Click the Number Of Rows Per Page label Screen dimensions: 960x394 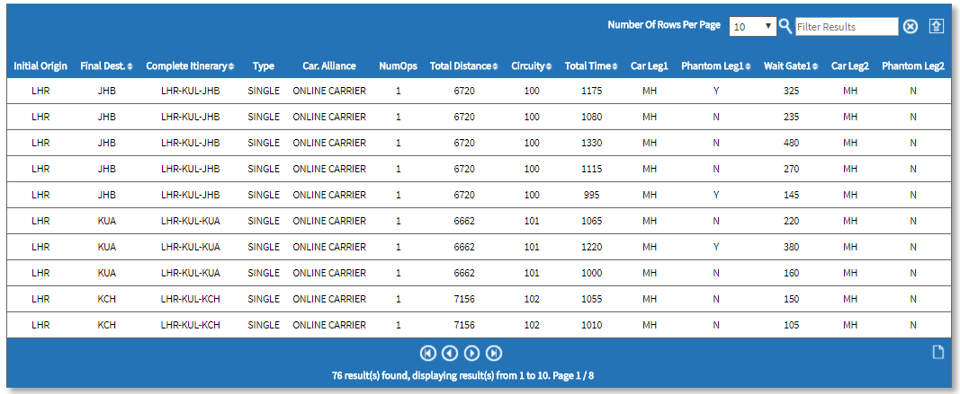(x=664, y=25)
